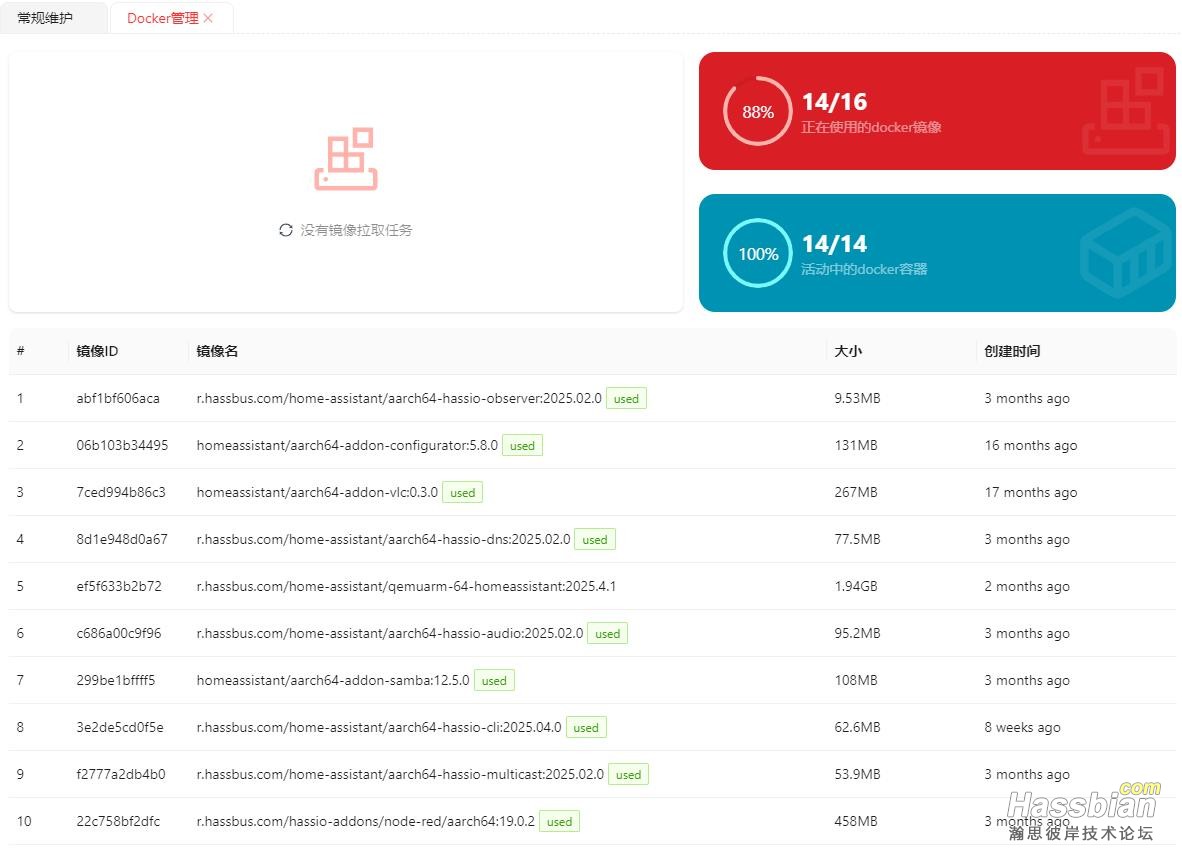Viewport: 1182px width, 851px height.
Task: Click the qemuarm-64-homeassistant:2025.4.1 image name
Action: coord(406,586)
